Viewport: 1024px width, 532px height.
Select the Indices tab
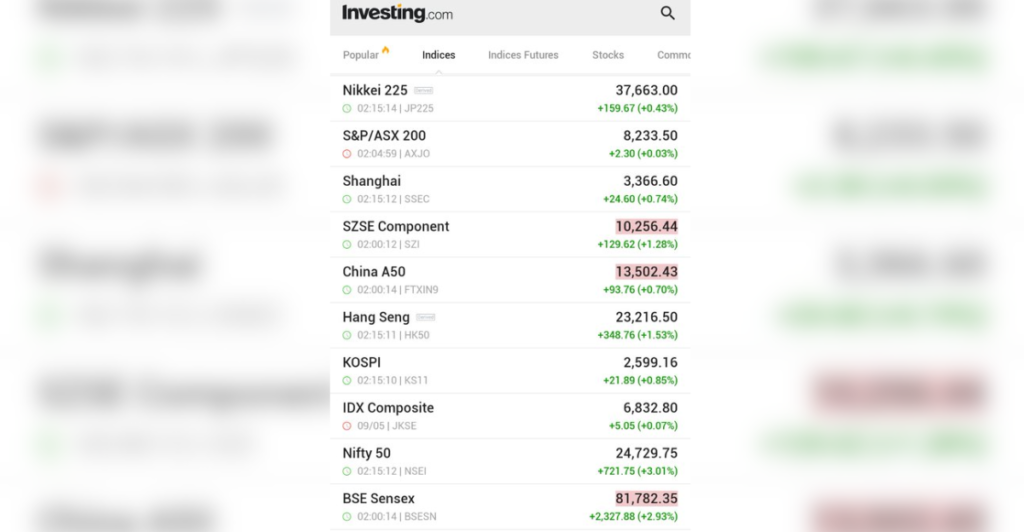click(x=438, y=55)
